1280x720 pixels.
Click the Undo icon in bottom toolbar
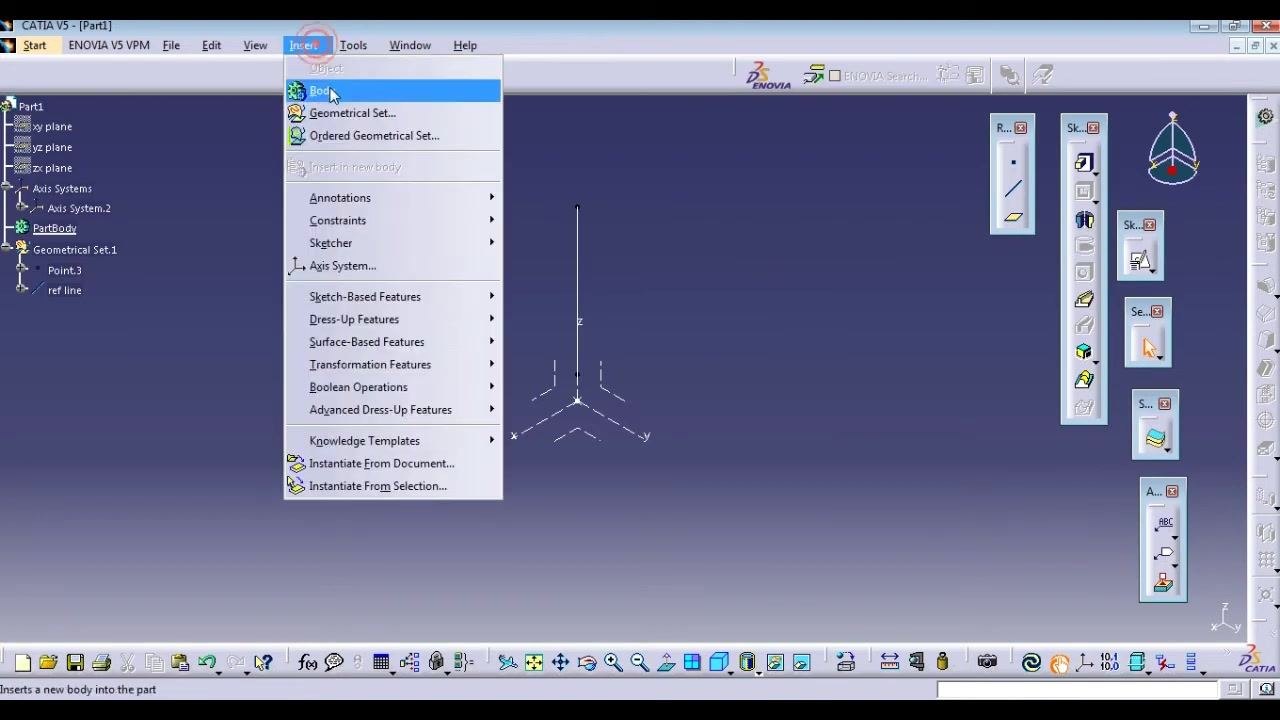click(207, 662)
